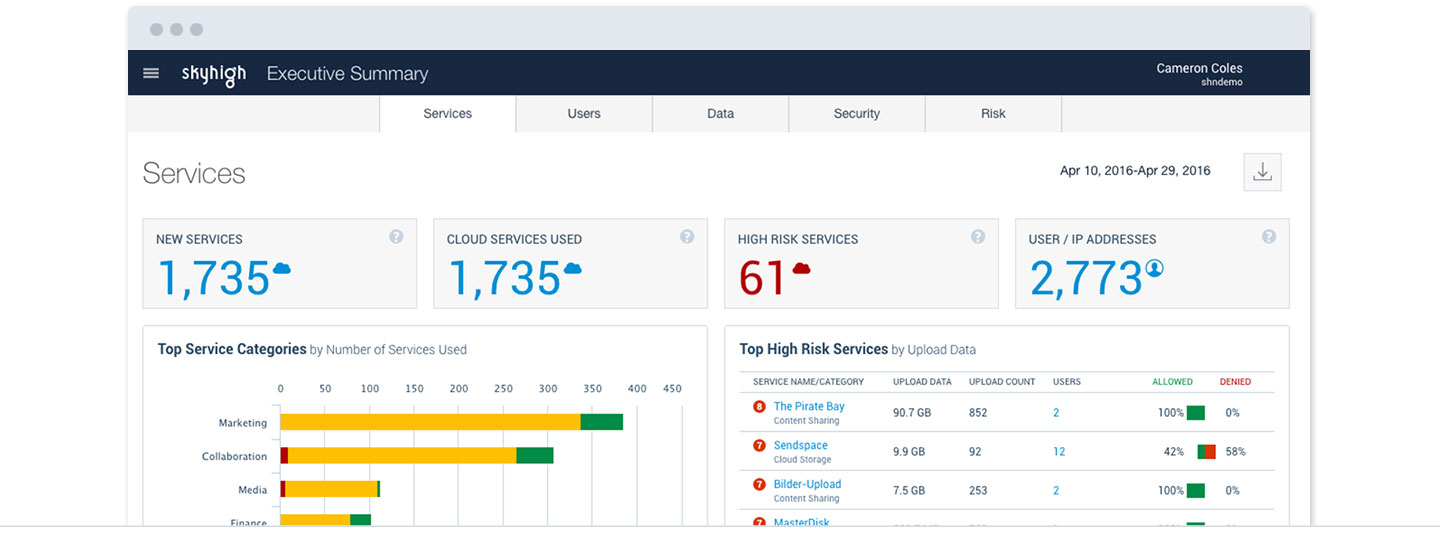Click upload count 852
Image resolution: width=1440 pixels, height=533 pixels.
978,412
